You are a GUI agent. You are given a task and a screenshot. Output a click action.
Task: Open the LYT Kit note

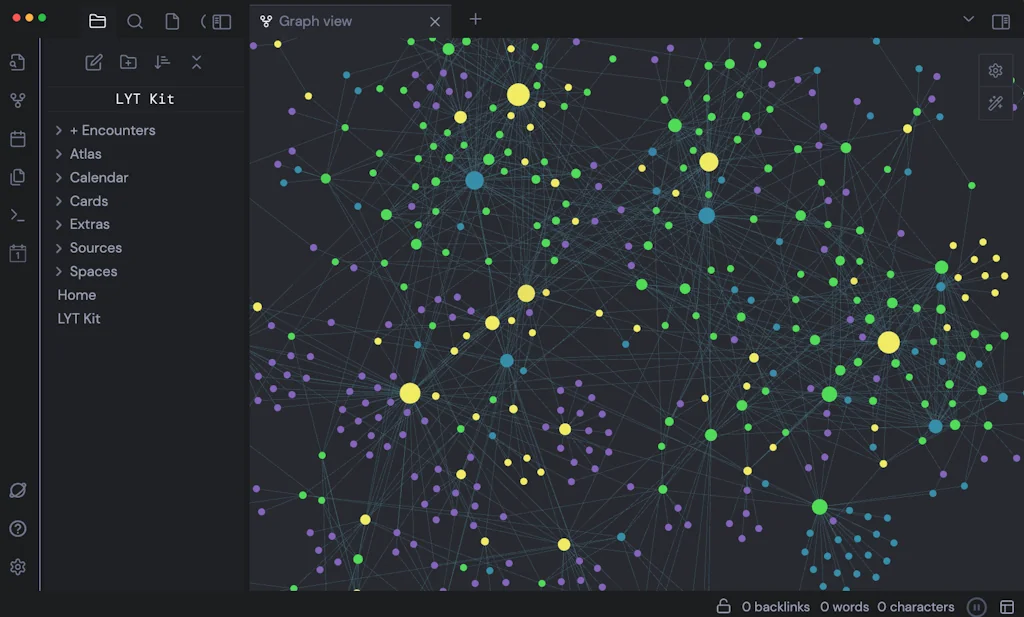coord(79,318)
